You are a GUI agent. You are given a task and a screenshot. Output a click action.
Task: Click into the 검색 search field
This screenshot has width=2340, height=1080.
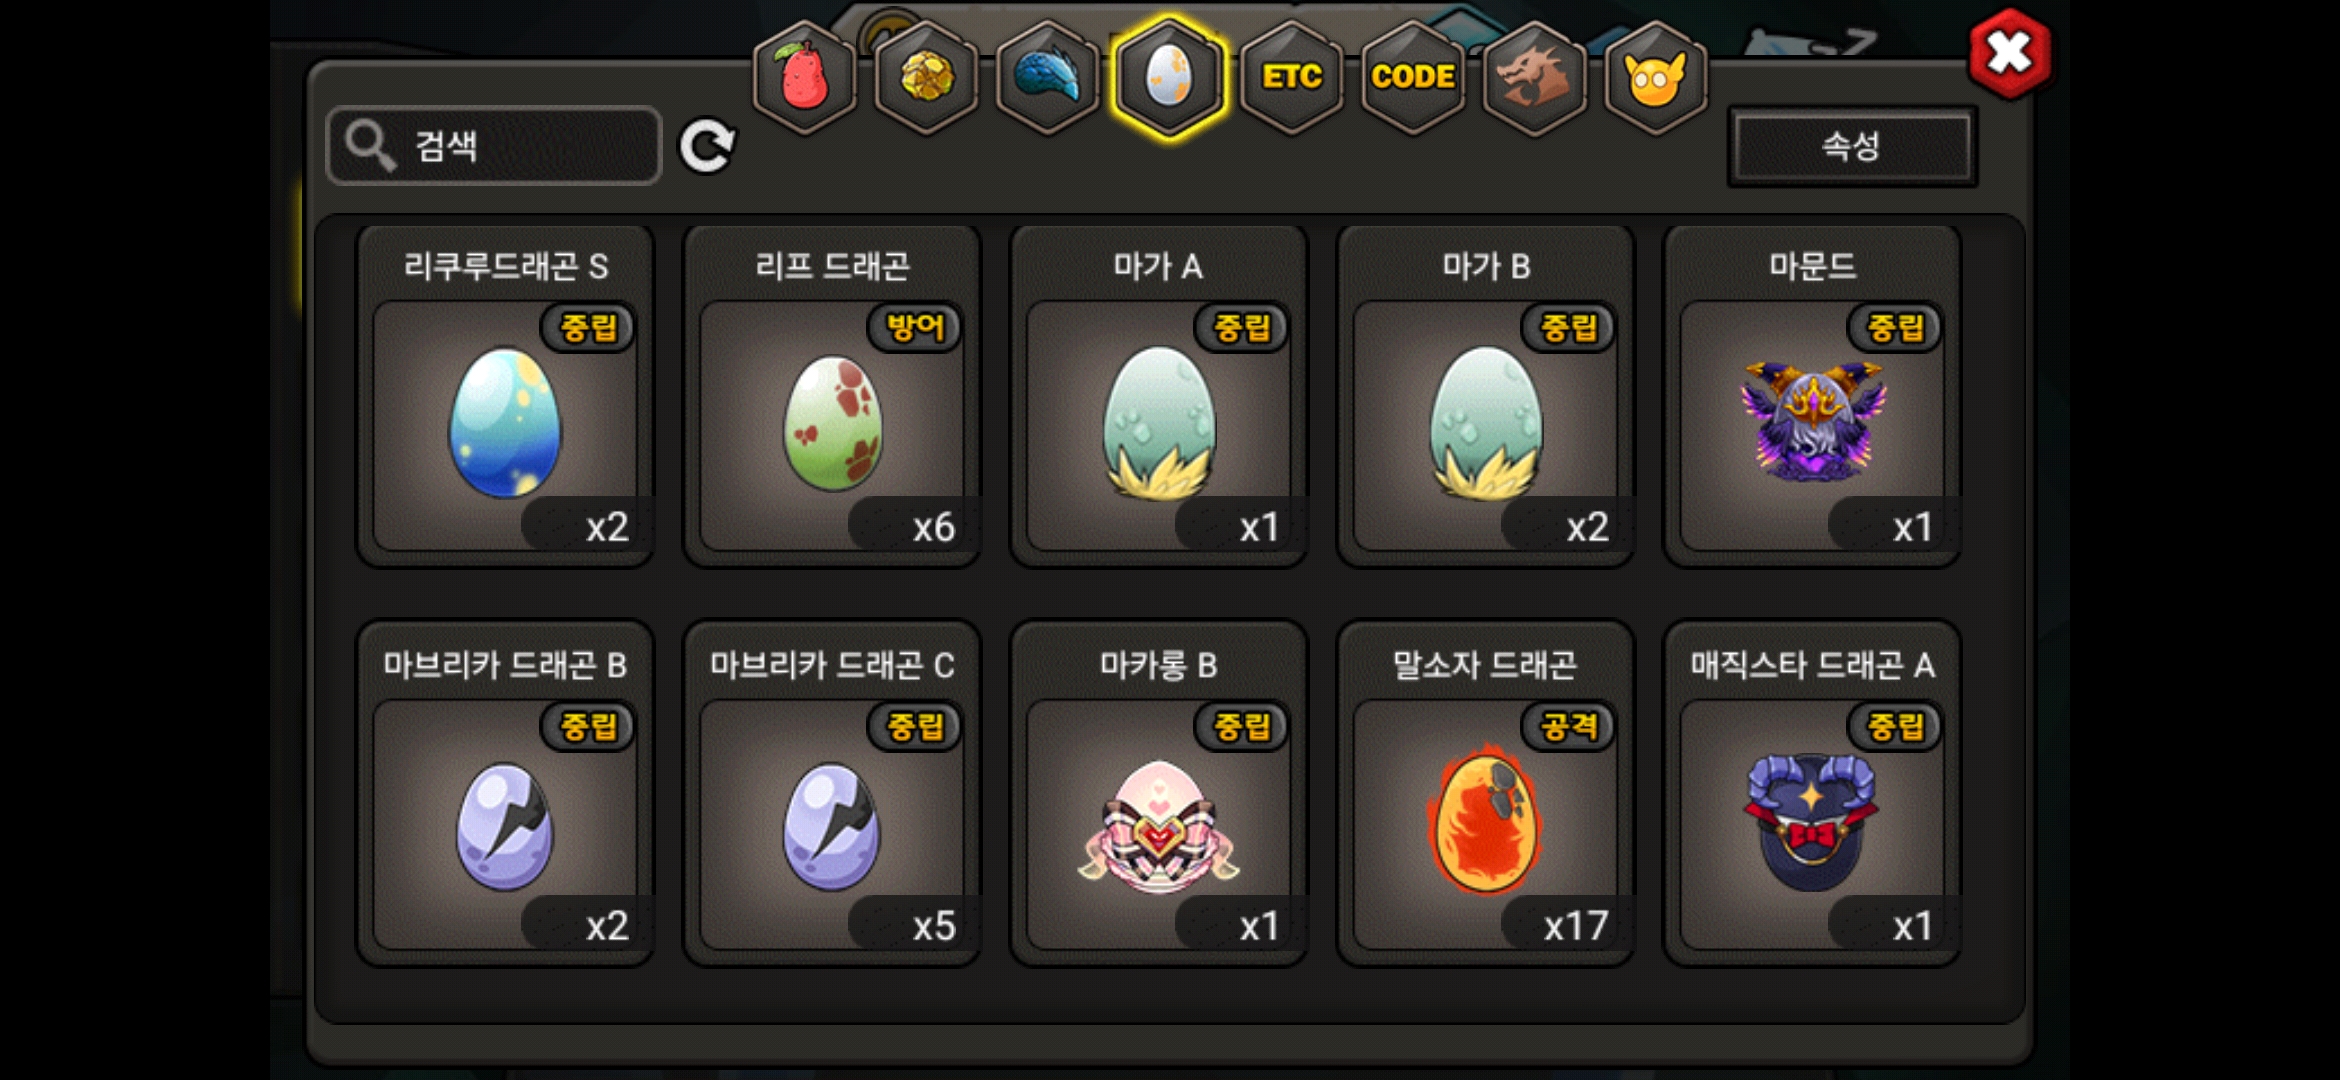coord(494,146)
